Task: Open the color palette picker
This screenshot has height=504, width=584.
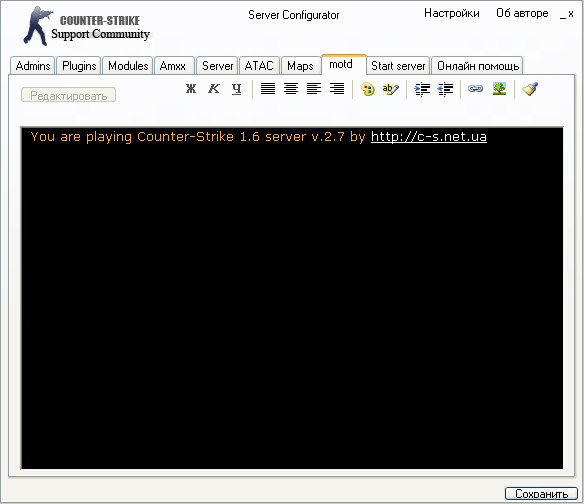Action: (x=368, y=89)
